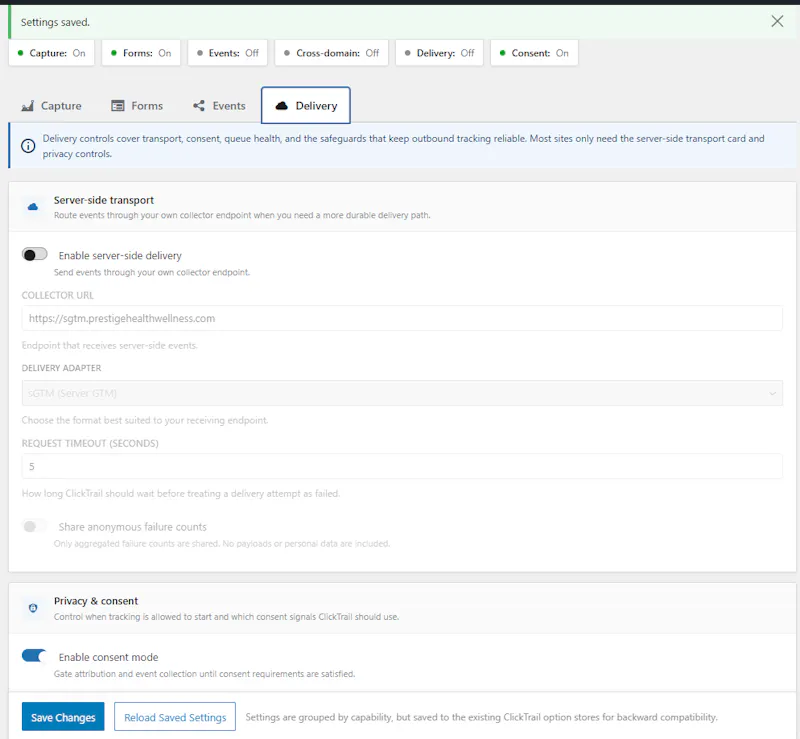Click the Consent: On status chip
The width and height of the screenshot is (800, 739).
(x=534, y=53)
